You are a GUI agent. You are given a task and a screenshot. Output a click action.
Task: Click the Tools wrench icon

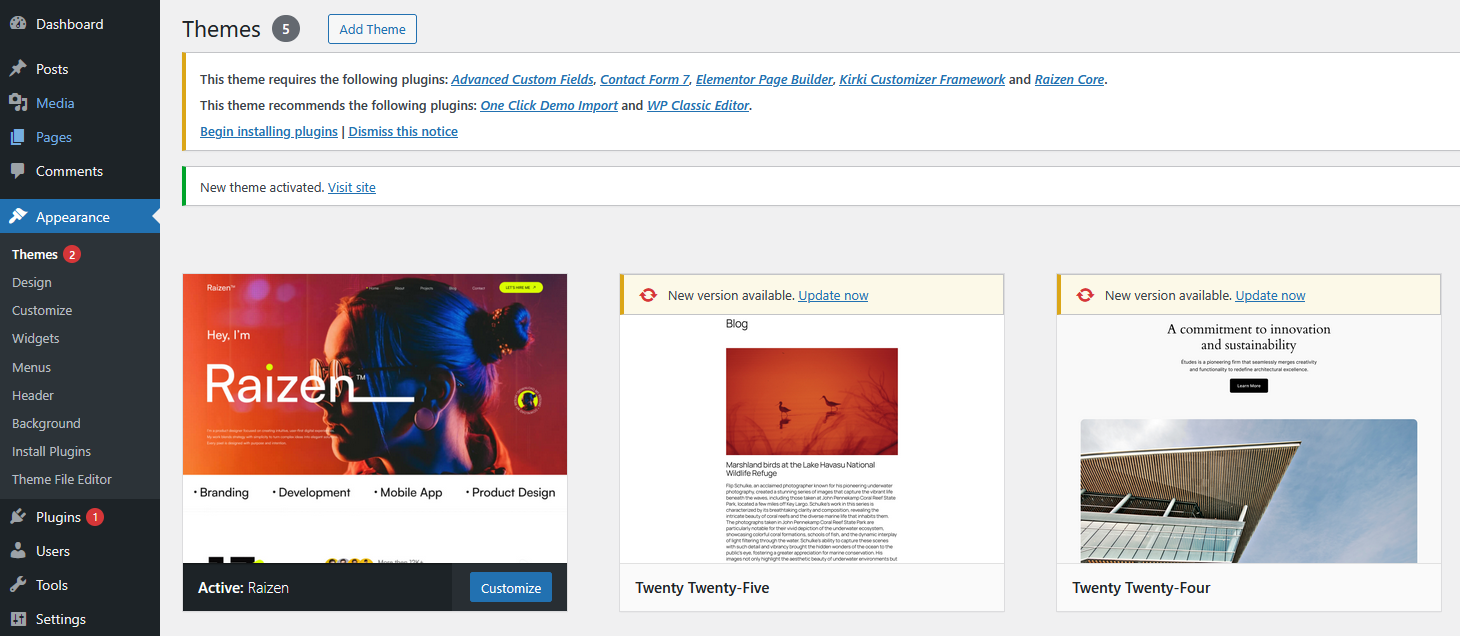coord(18,585)
